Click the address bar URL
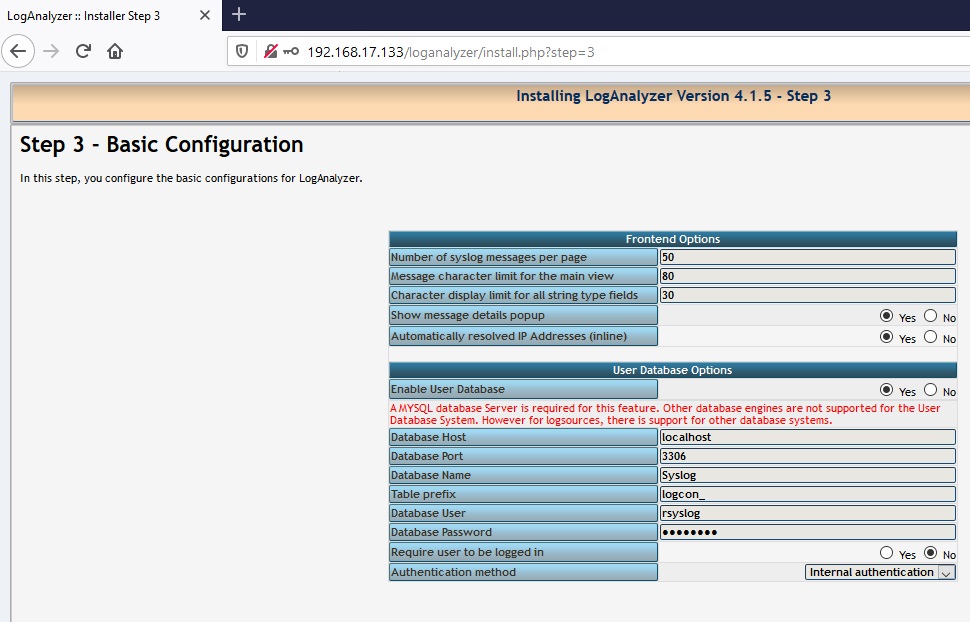Screen dimensions: 970x622 pos(451,52)
